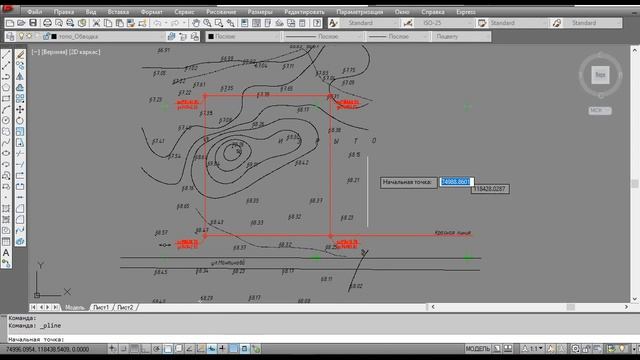Switch to the Лист1 layout tab

pos(101,307)
